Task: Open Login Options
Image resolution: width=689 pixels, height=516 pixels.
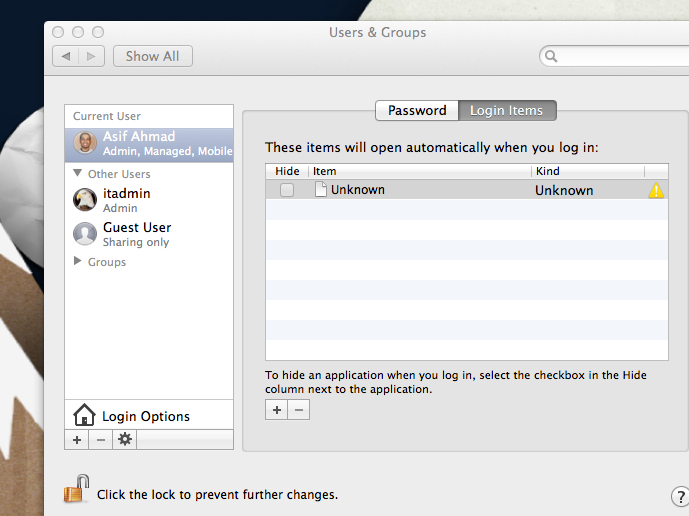Action: [x=149, y=415]
